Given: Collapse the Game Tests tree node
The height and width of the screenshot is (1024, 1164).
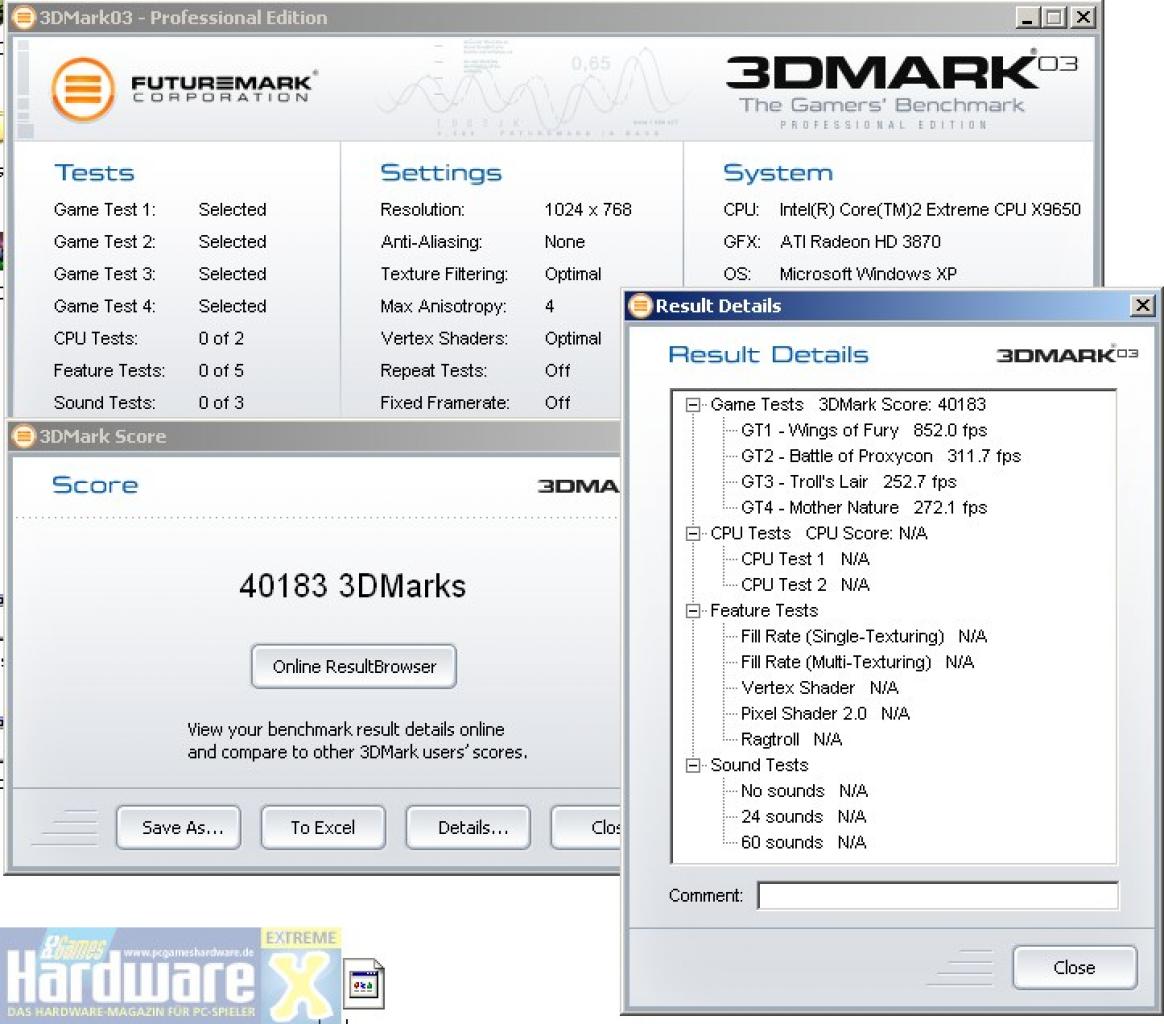Looking at the screenshot, I should (x=693, y=405).
